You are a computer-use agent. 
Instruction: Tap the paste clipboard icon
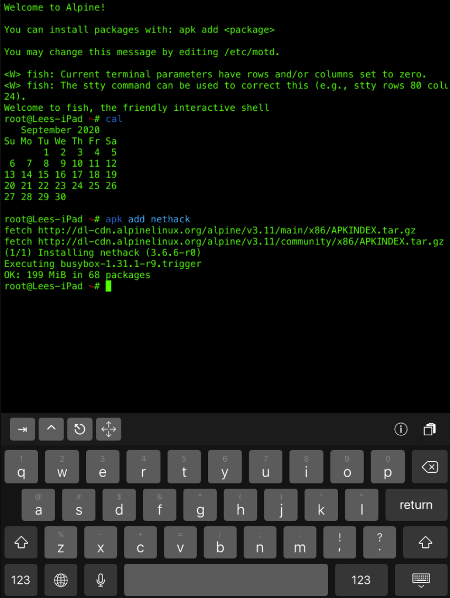(x=430, y=429)
